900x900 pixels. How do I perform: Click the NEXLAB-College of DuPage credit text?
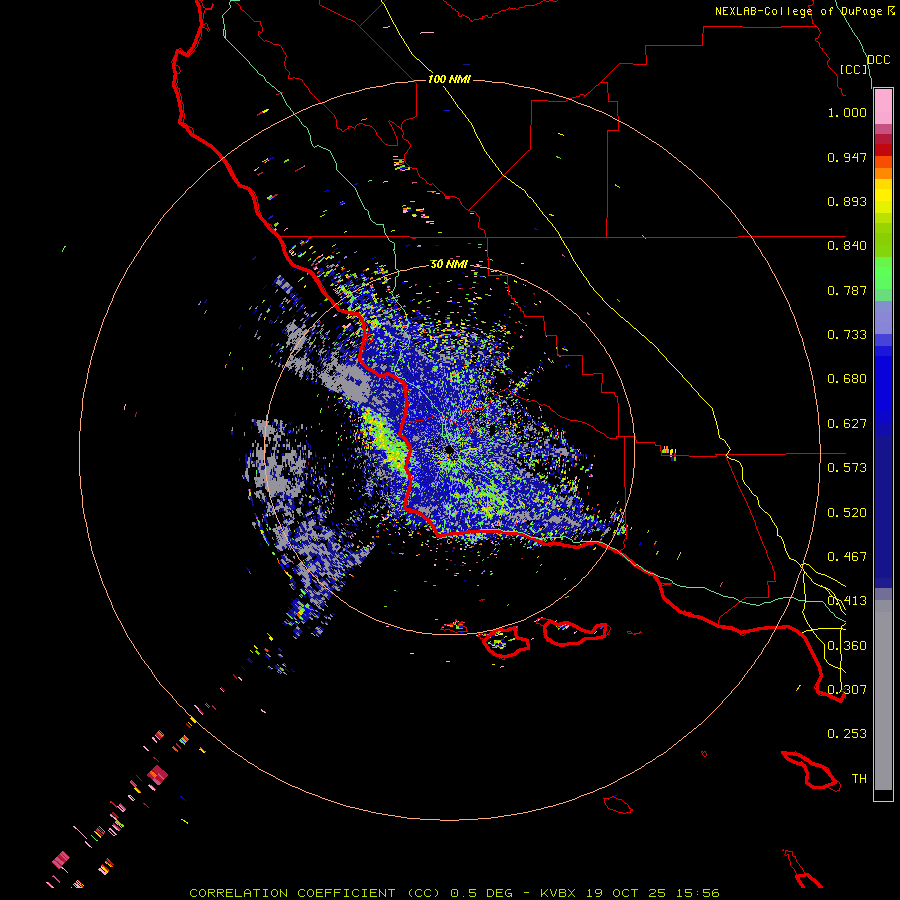point(804,11)
